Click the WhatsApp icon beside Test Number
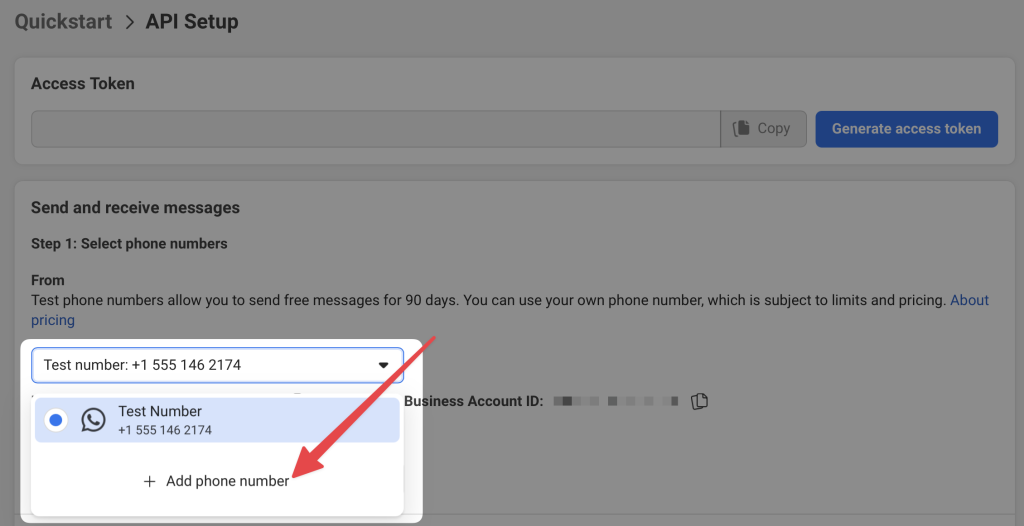The width and height of the screenshot is (1024, 526). [93, 420]
